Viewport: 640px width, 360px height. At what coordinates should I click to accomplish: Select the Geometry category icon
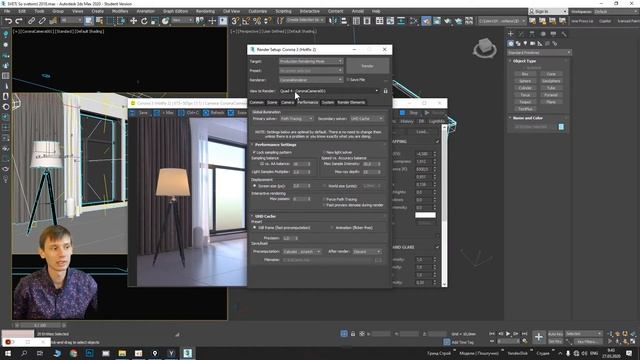coord(511,43)
